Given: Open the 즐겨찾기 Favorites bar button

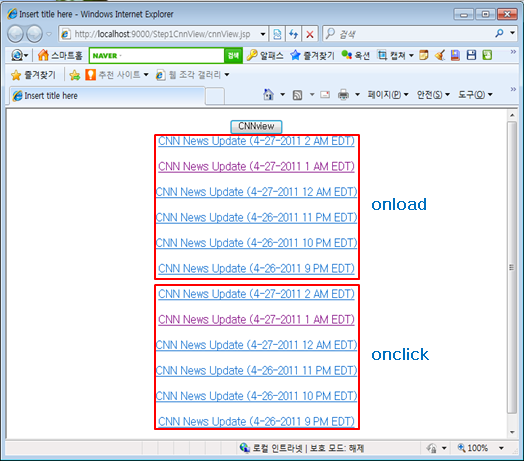Looking at the screenshot, I should [33, 75].
